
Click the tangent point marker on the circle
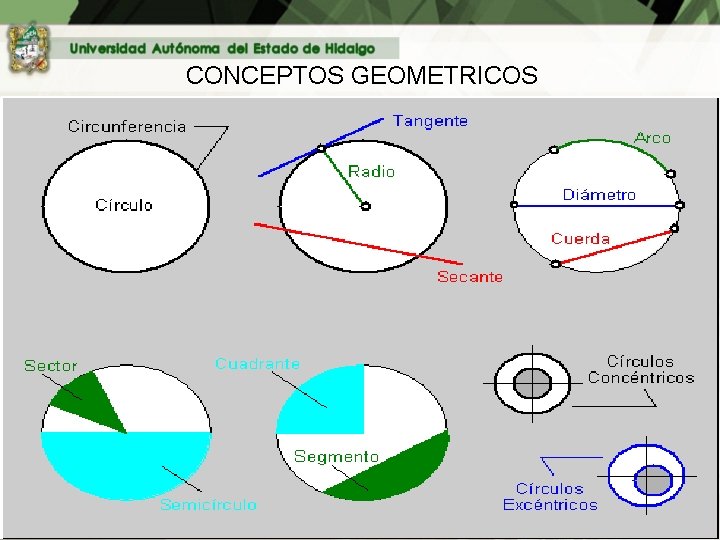[321, 148]
